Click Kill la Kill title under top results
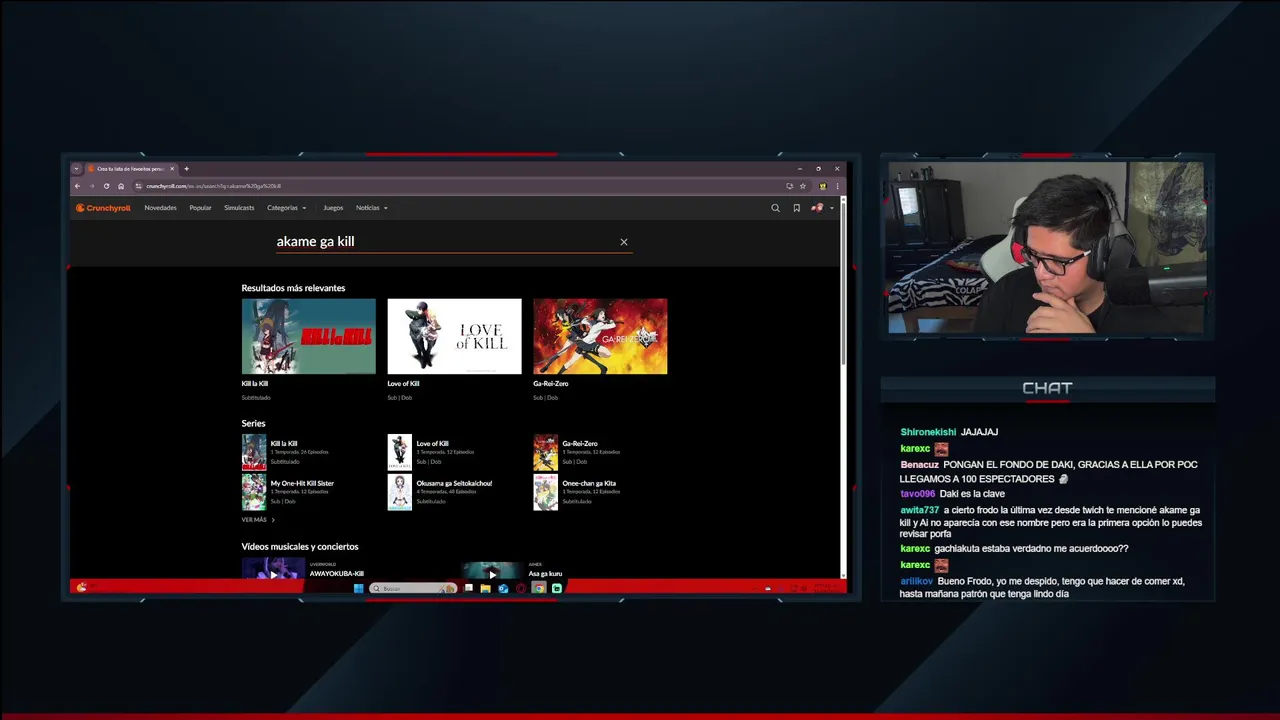 [x=255, y=384]
